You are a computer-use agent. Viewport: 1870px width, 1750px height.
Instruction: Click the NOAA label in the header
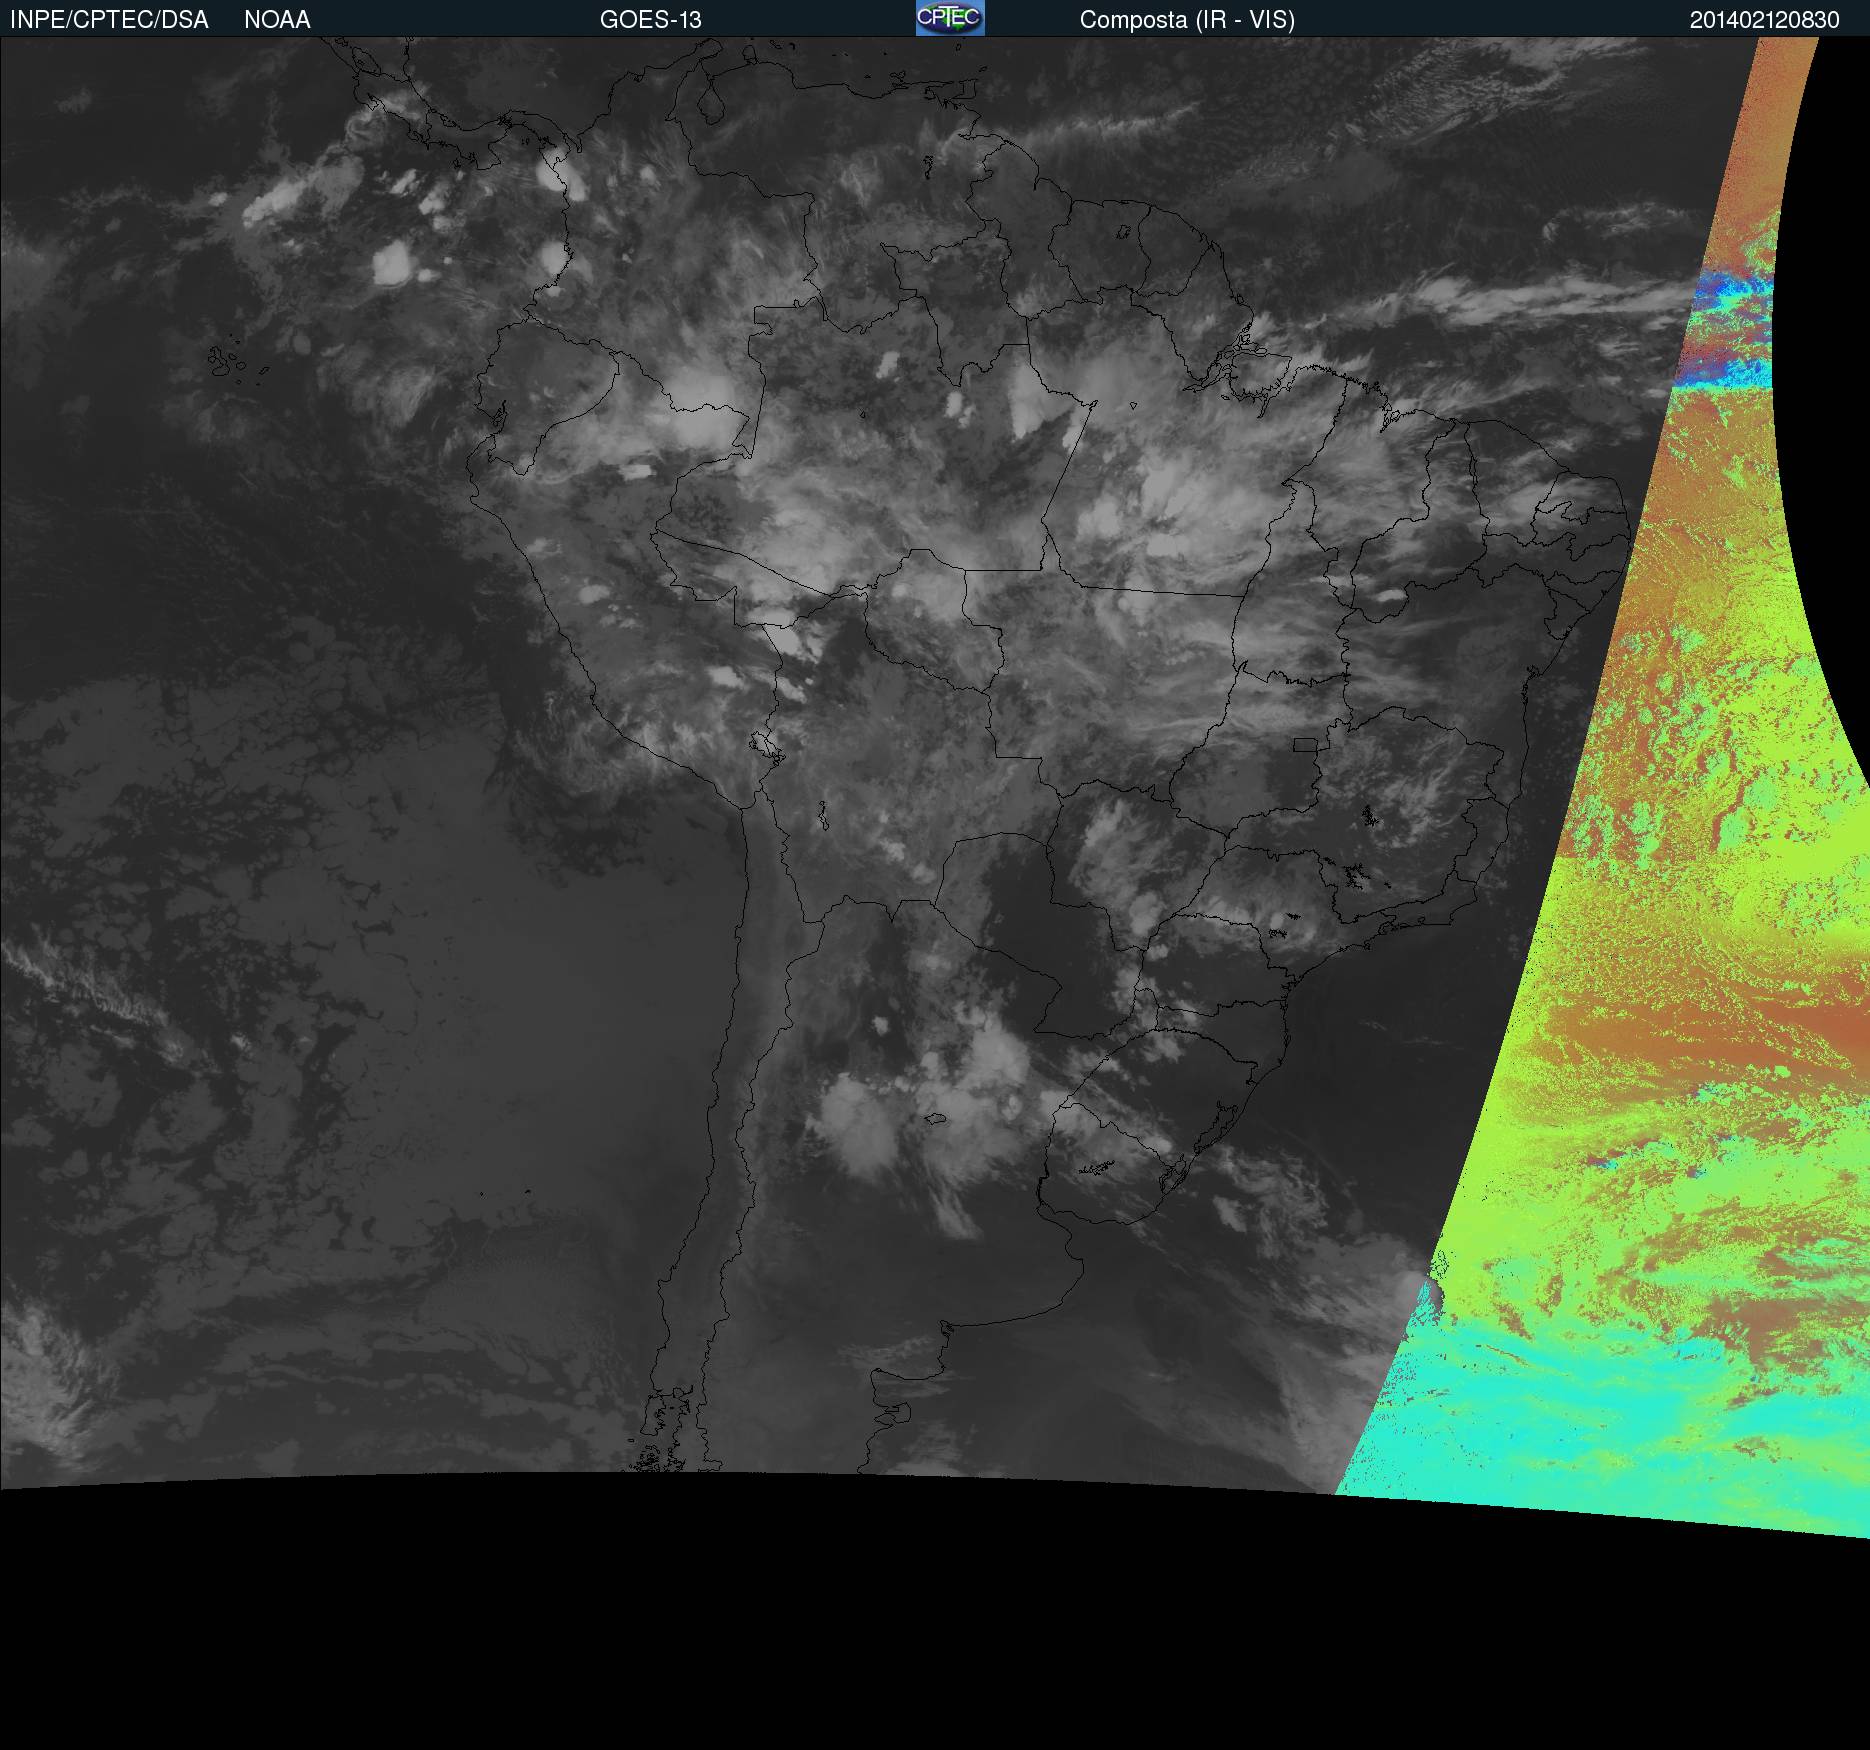point(277,20)
